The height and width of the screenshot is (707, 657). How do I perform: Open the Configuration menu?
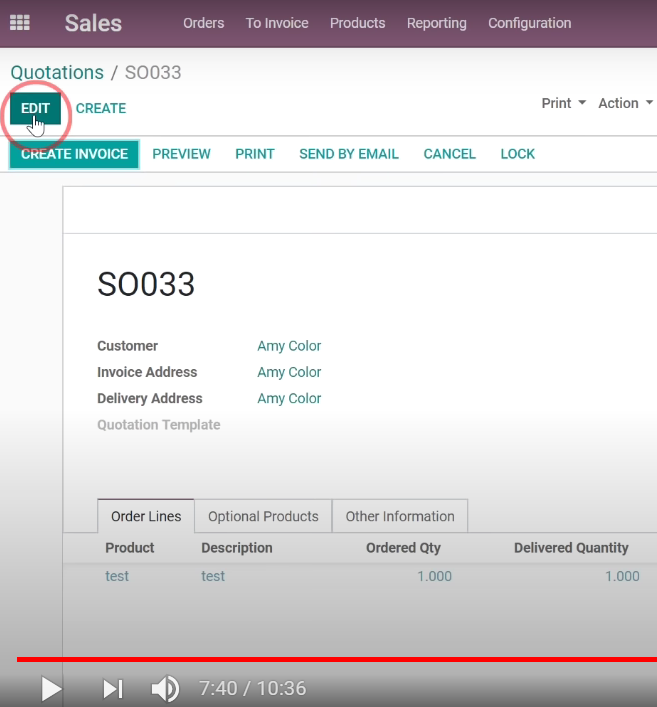[x=529, y=23]
